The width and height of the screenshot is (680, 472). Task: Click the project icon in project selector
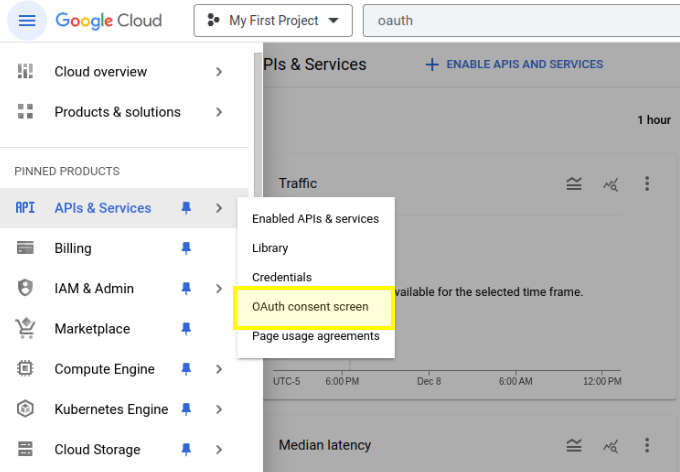[213, 20]
